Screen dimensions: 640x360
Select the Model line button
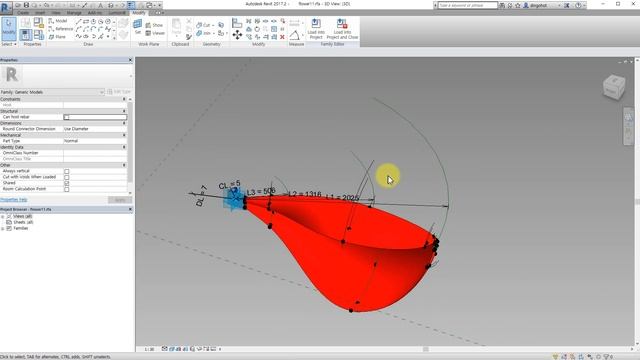pyautogui.click(x=58, y=21)
